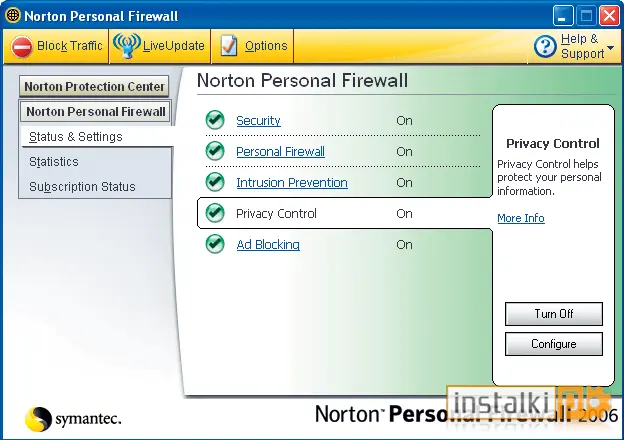The image size is (624, 440).
Task: Click the Privacy Control heading in info panel
Action: click(x=553, y=144)
